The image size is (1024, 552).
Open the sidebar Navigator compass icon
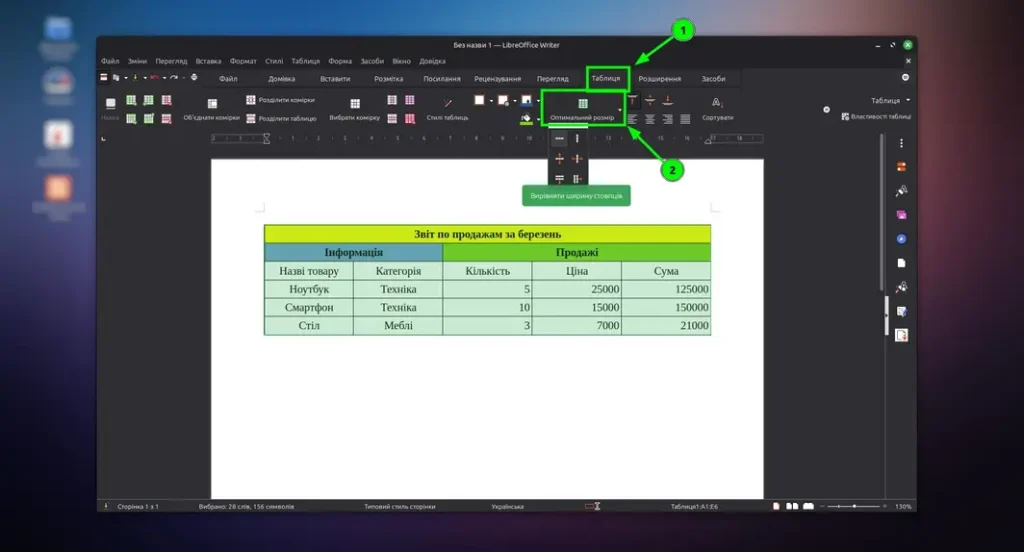(901, 239)
